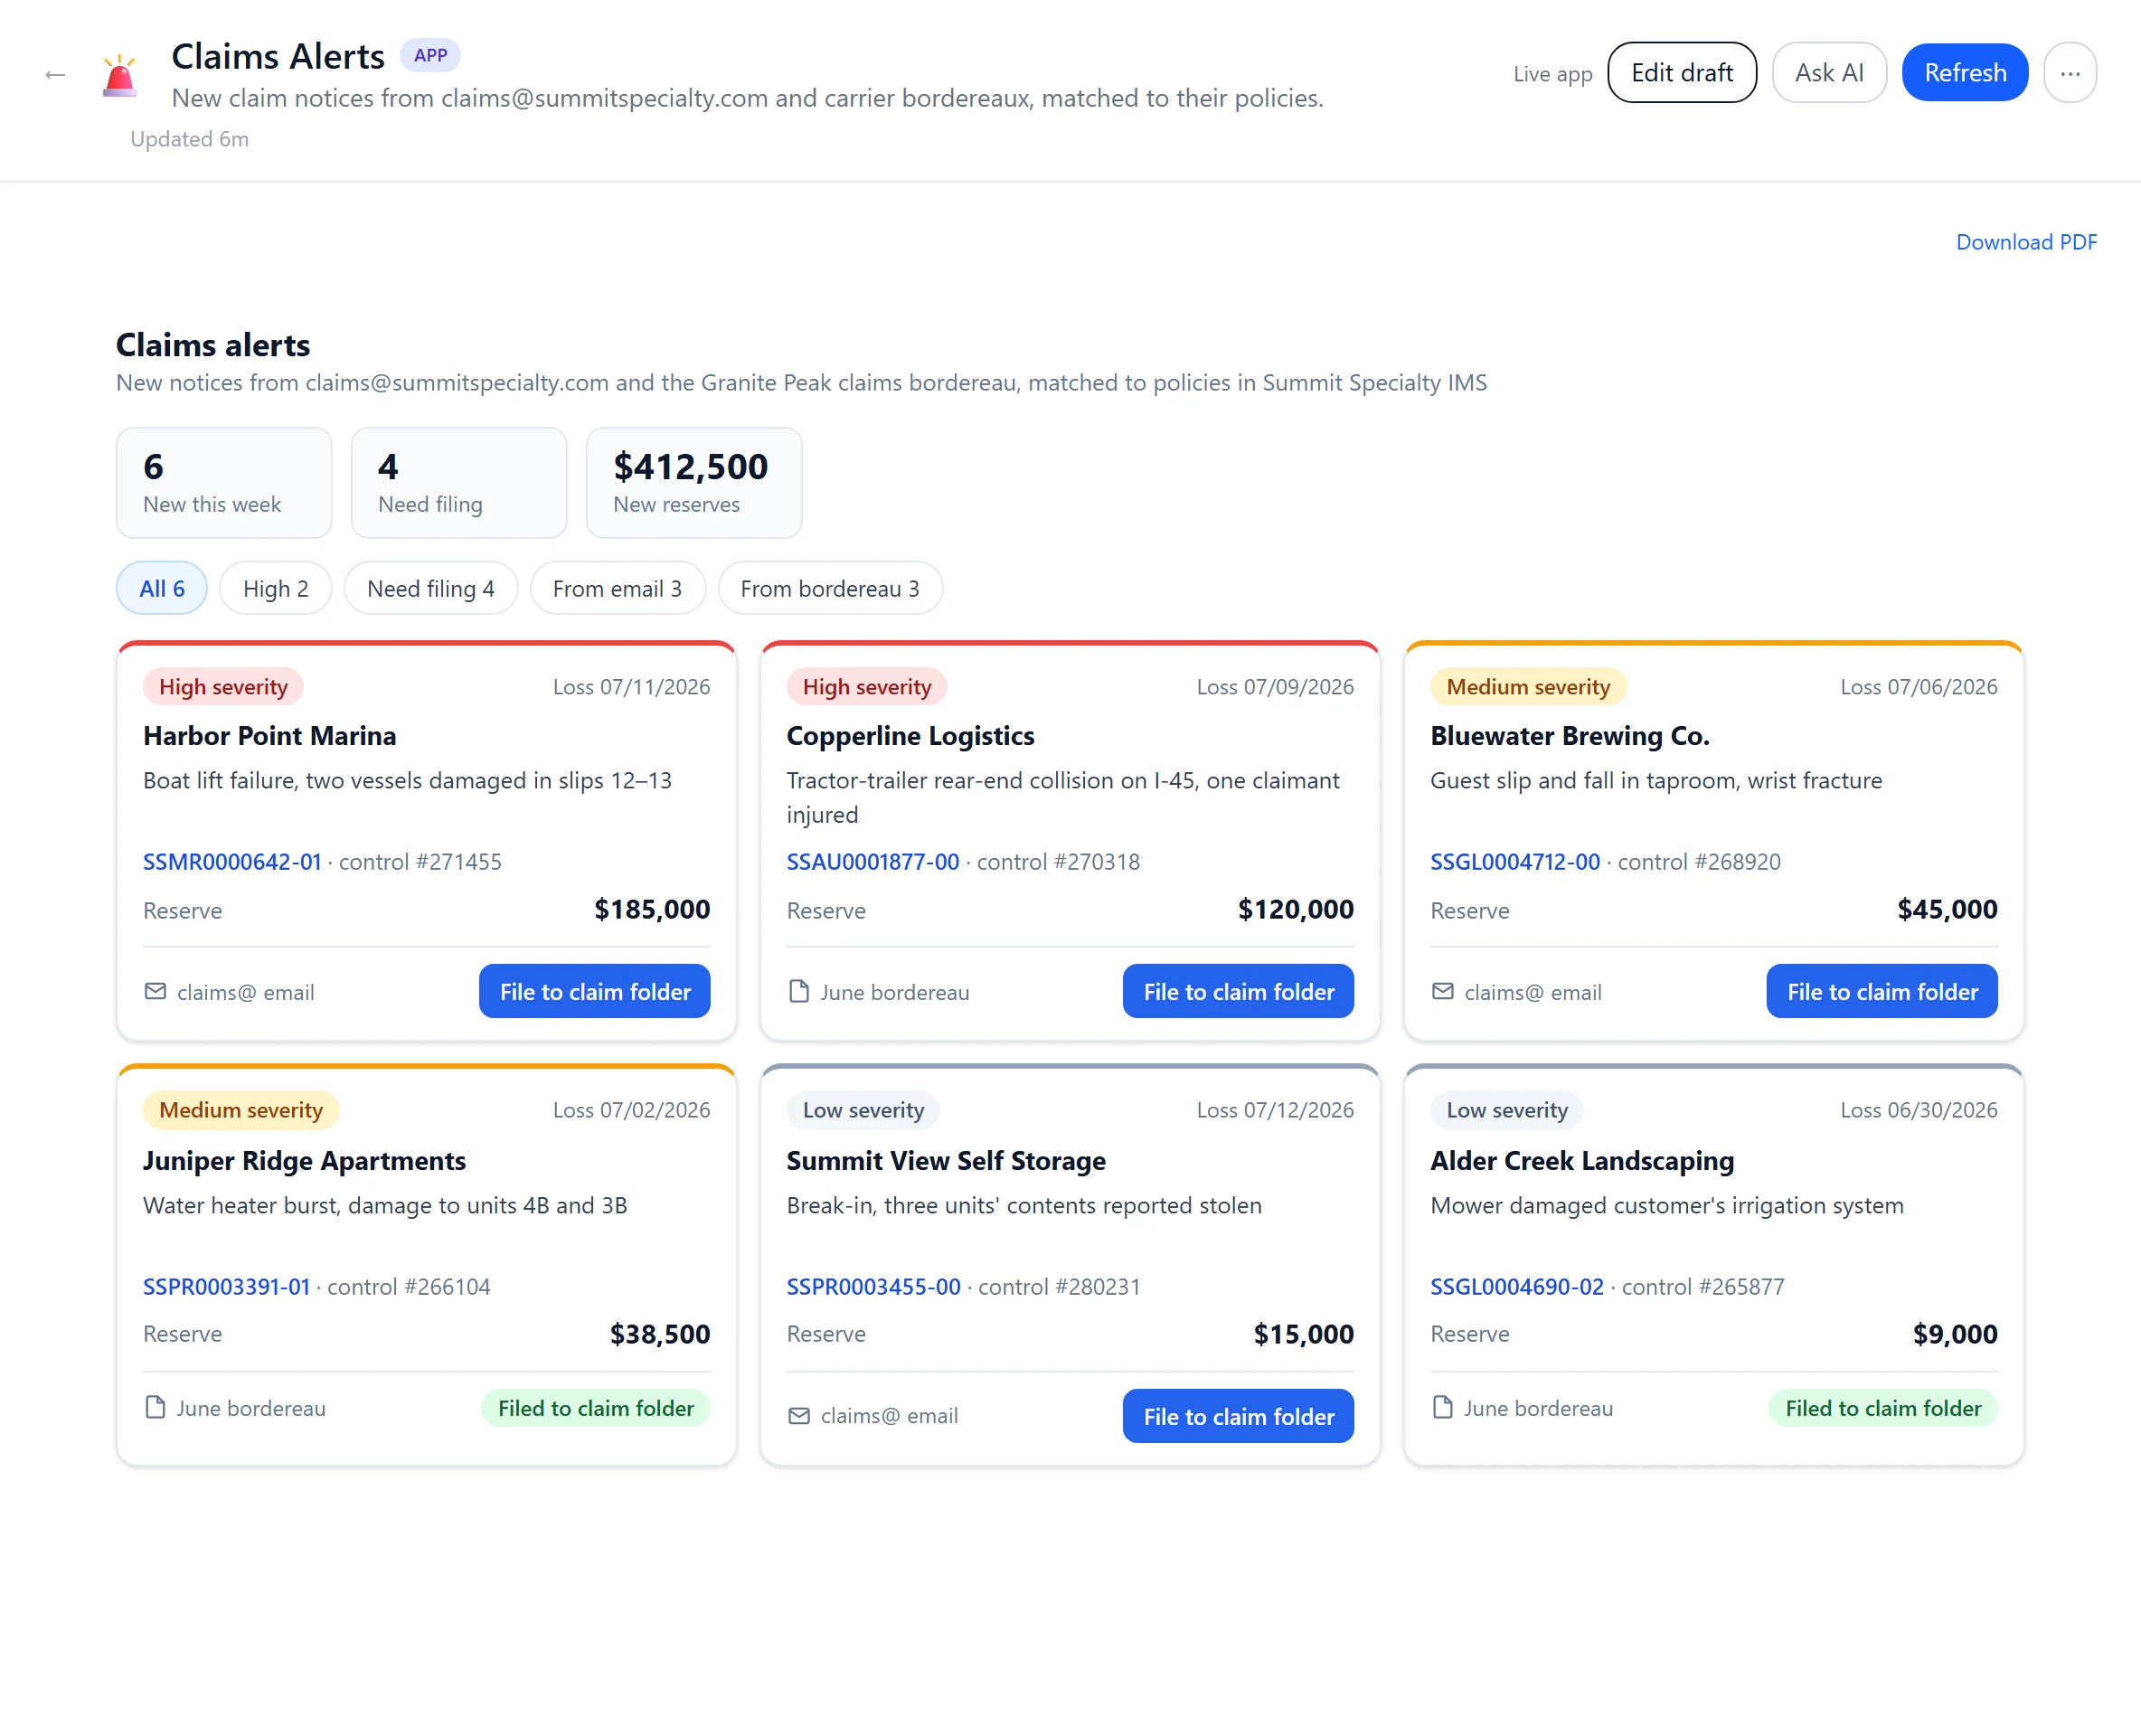Click the Alder Creek Landscaping title
The width and height of the screenshot is (2141, 1736).
1581,1160
